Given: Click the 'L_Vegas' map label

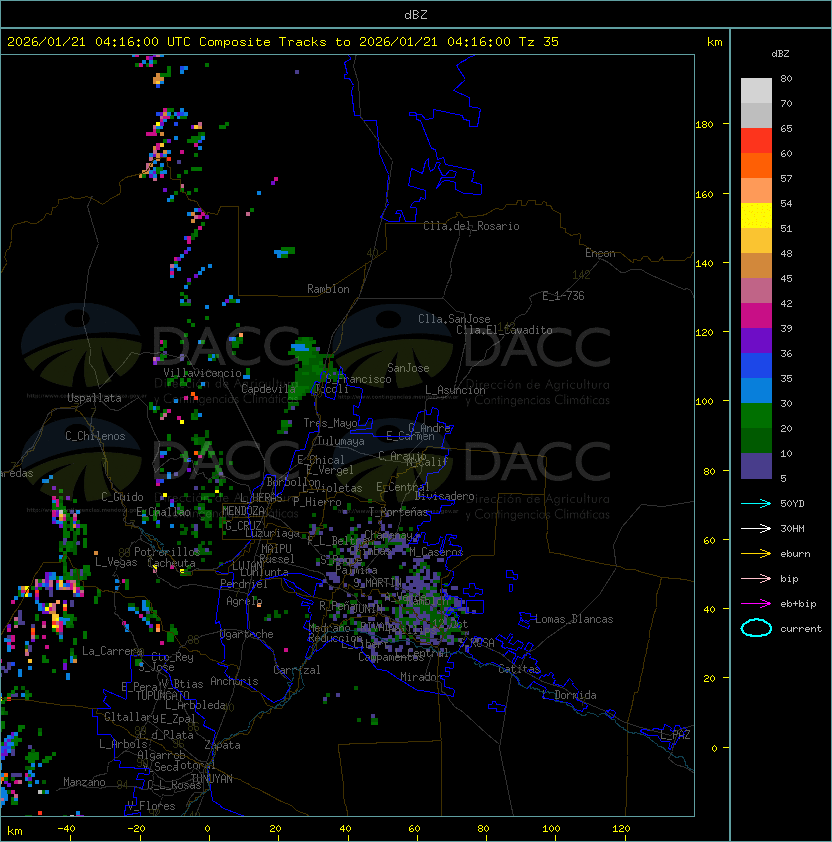Looking at the screenshot, I should pos(116,562).
